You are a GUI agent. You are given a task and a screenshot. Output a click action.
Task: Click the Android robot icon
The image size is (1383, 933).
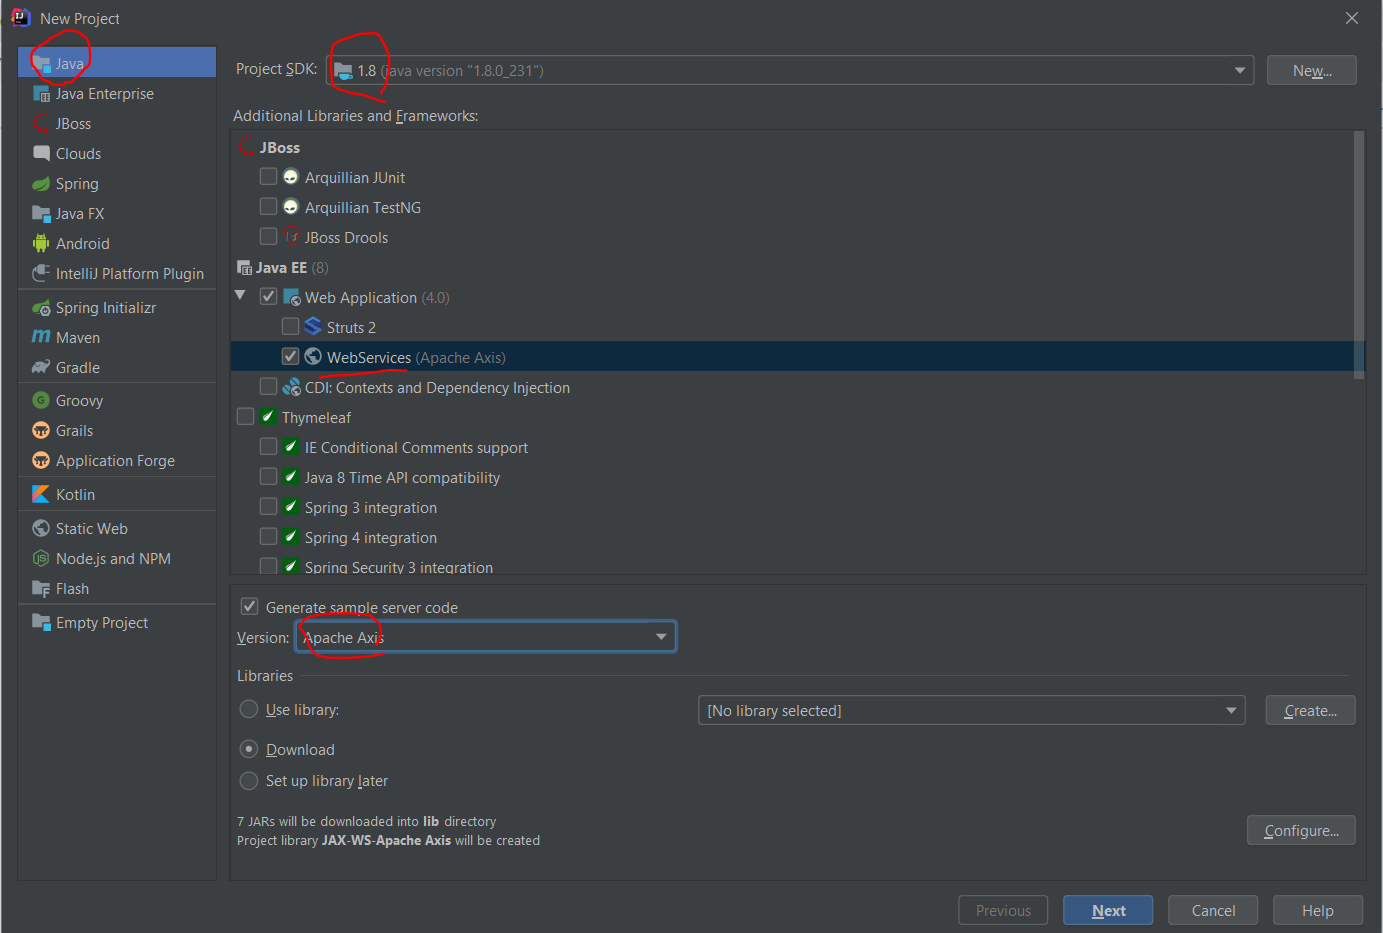pyautogui.click(x=41, y=244)
